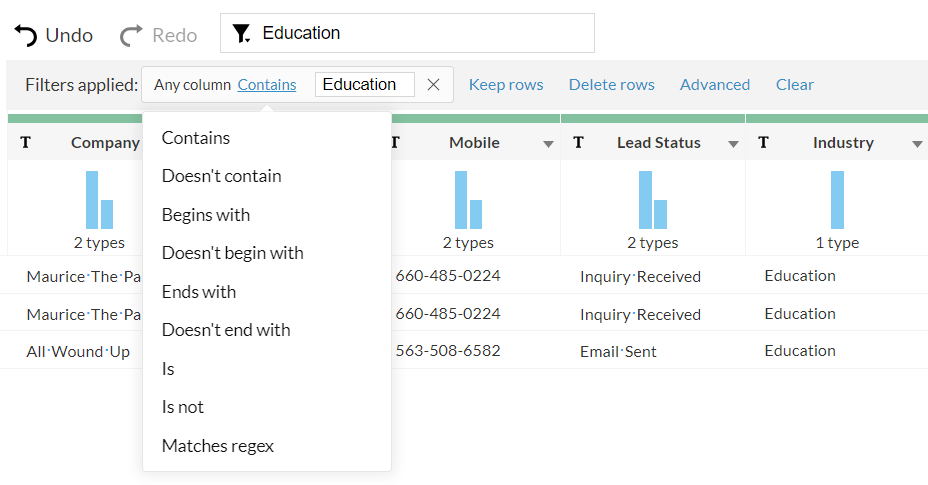Viewport: 928px width, 485px height.
Task: Pick 'Matches regex' filter option
Action: pos(217,446)
